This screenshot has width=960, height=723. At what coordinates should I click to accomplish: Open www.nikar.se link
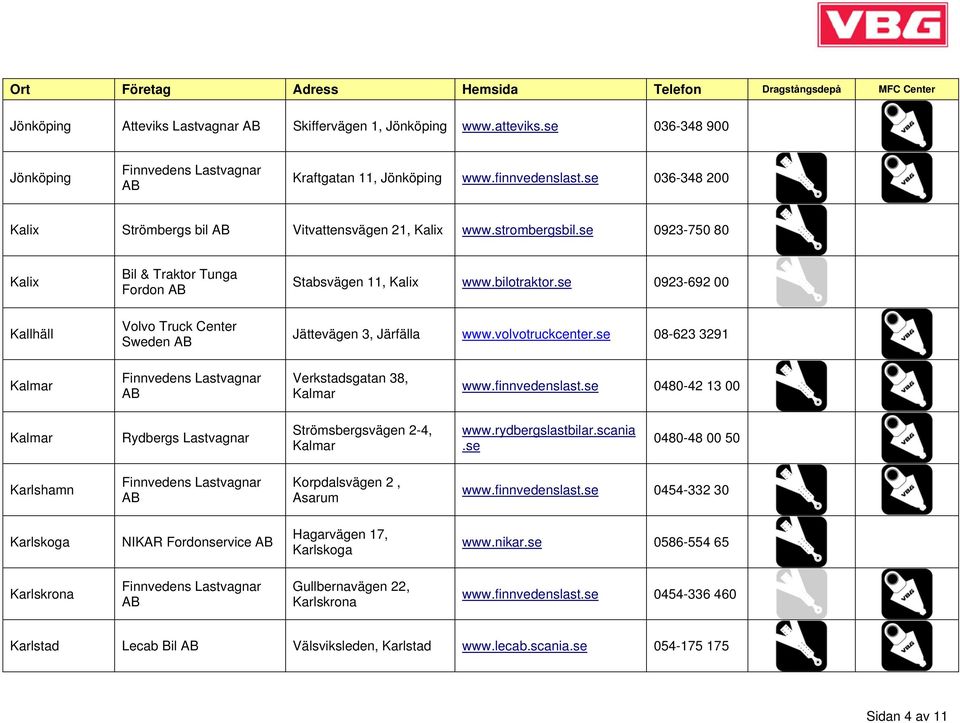pyautogui.click(x=501, y=542)
